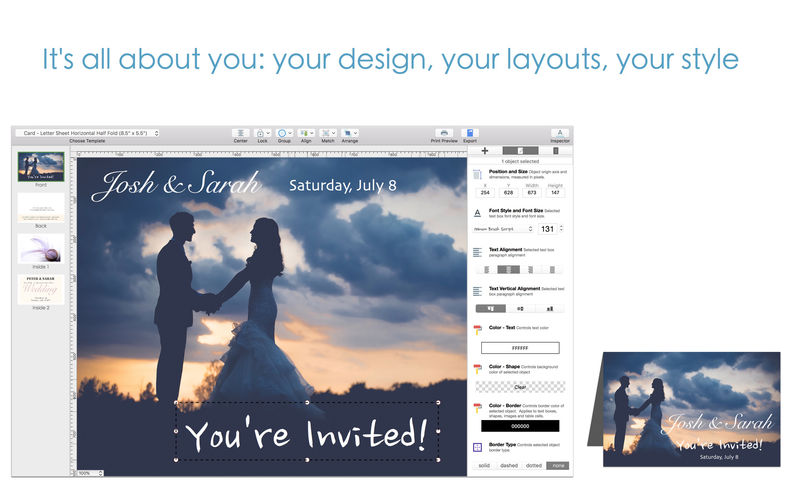Click the Border Type section icon

[477, 447]
